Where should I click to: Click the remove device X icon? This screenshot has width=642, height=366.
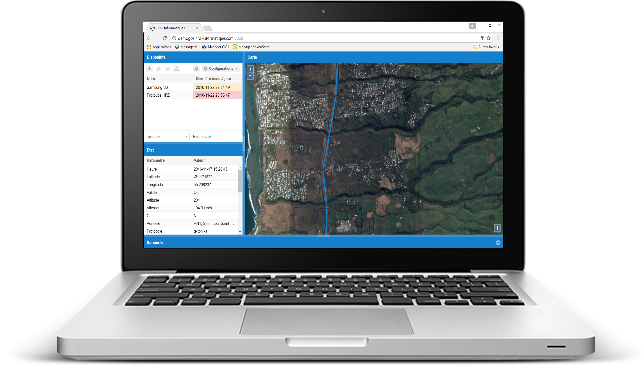[167, 69]
